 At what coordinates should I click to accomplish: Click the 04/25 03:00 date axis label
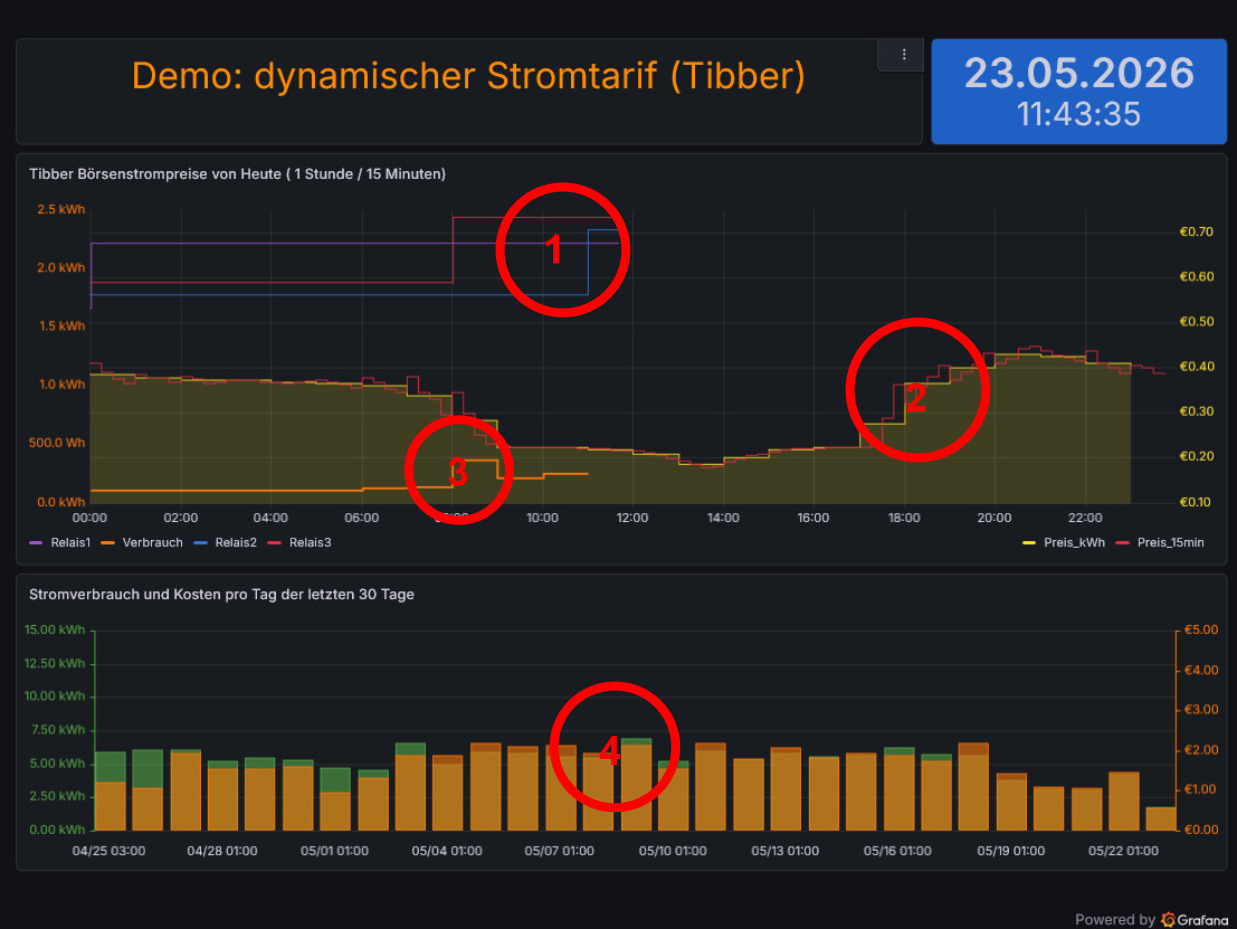point(109,851)
